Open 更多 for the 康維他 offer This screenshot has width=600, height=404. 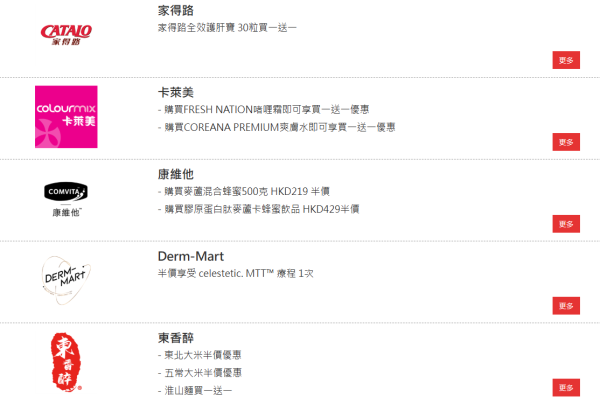pos(566,224)
